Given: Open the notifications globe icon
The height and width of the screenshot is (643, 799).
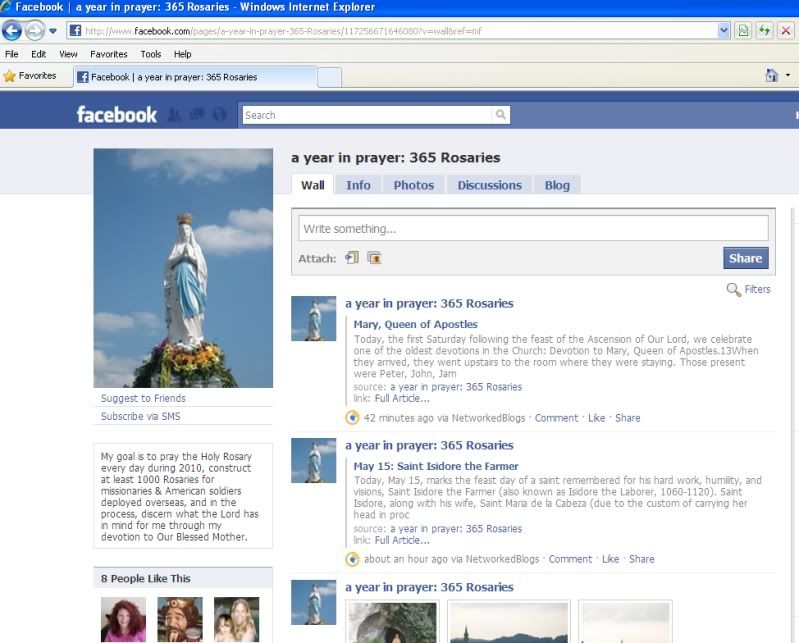Looking at the screenshot, I should coord(220,115).
